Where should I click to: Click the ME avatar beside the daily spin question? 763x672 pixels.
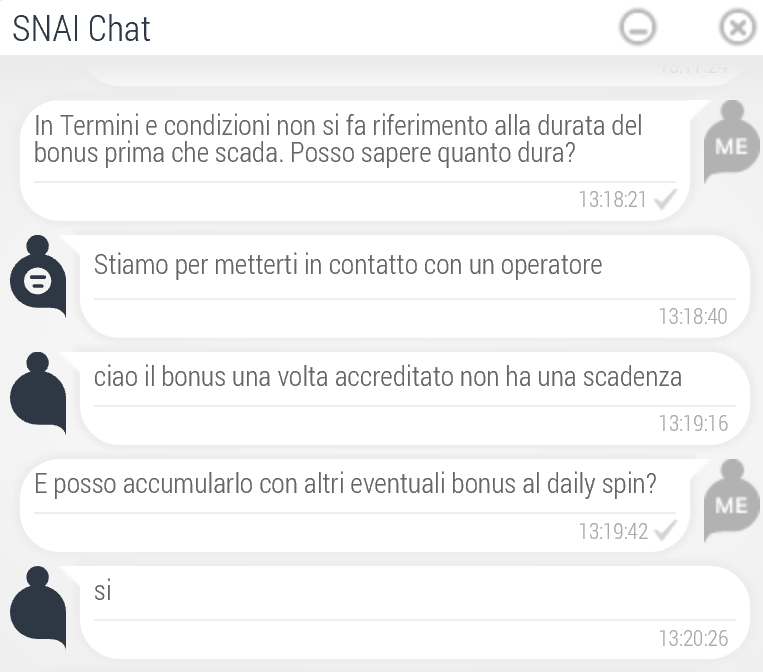coord(731,500)
